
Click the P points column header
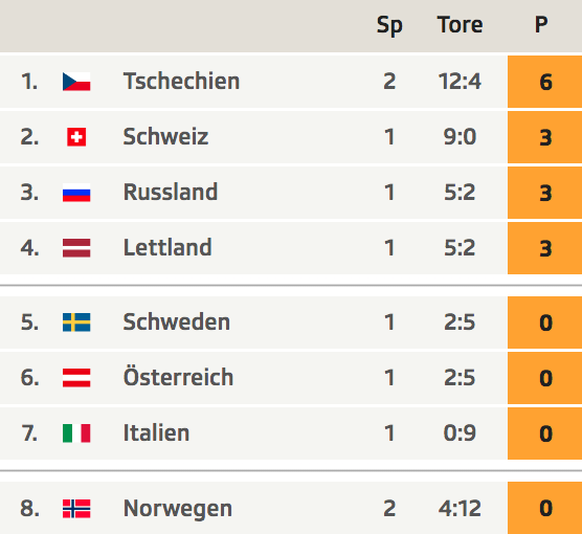coord(541,25)
